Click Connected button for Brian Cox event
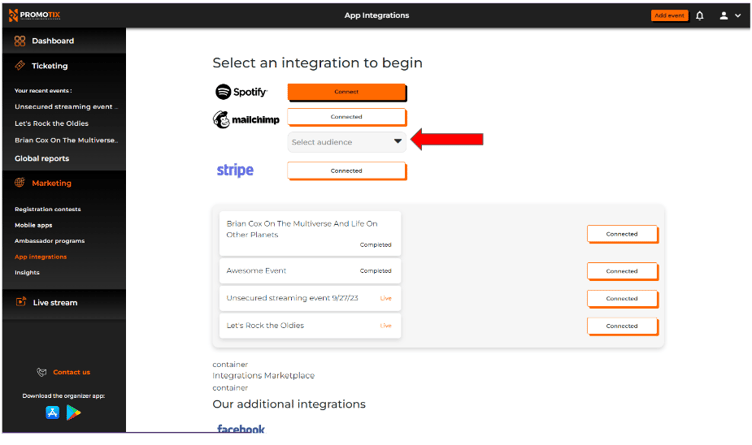The image size is (752, 445). (x=623, y=234)
